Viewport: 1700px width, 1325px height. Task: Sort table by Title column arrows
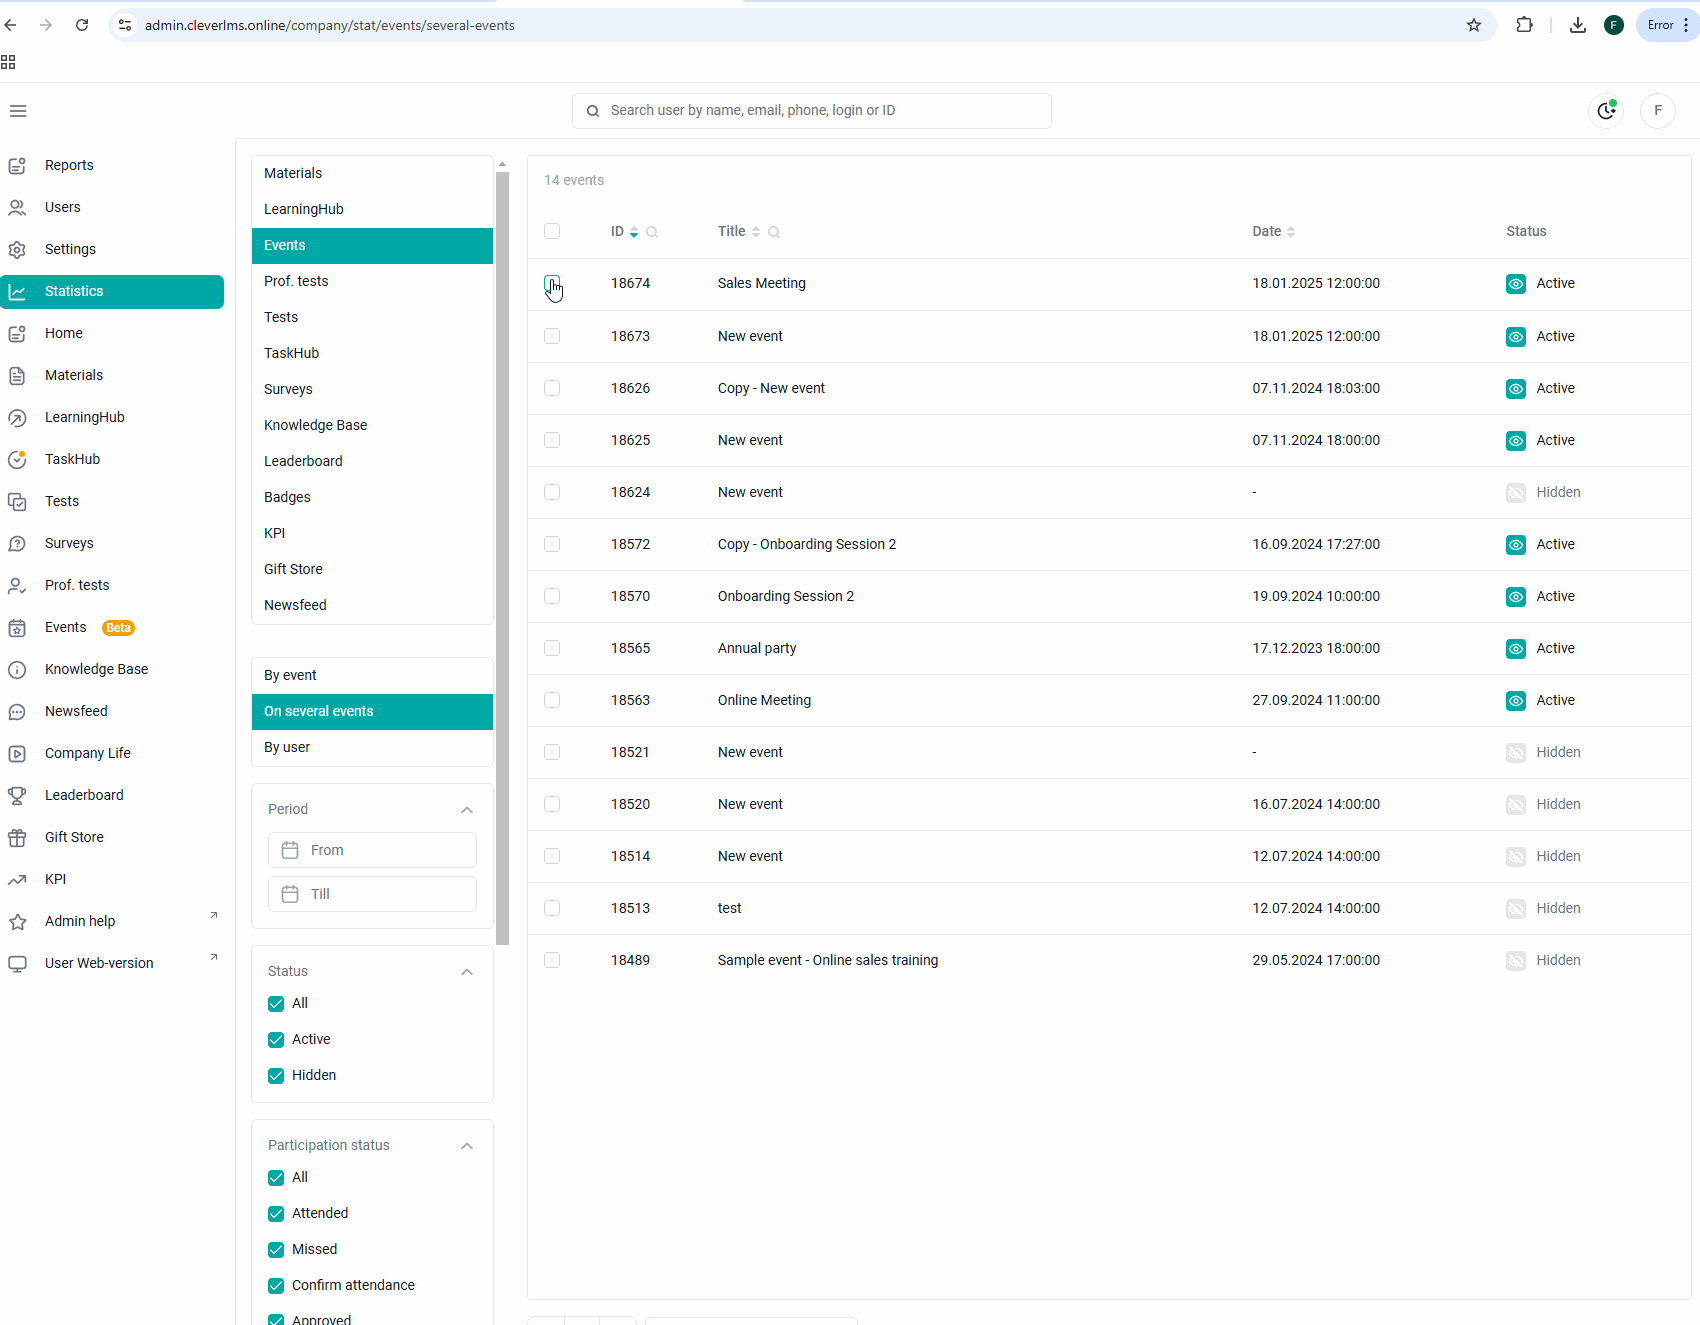point(756,232)
